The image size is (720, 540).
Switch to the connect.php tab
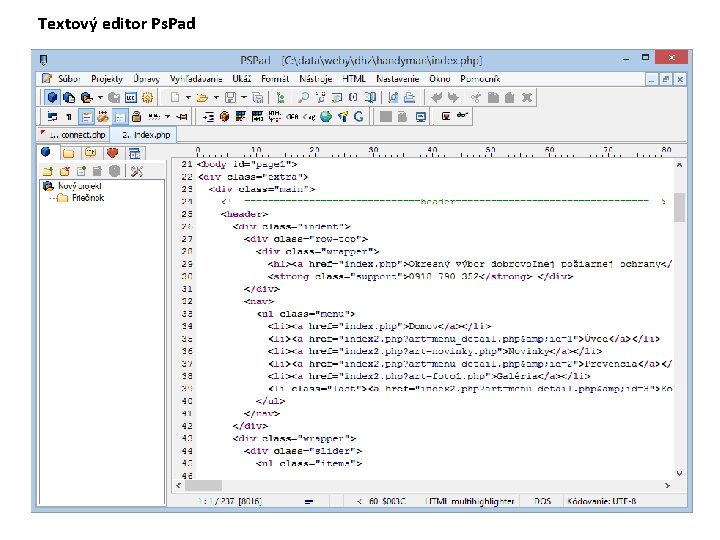pos(73,135)
